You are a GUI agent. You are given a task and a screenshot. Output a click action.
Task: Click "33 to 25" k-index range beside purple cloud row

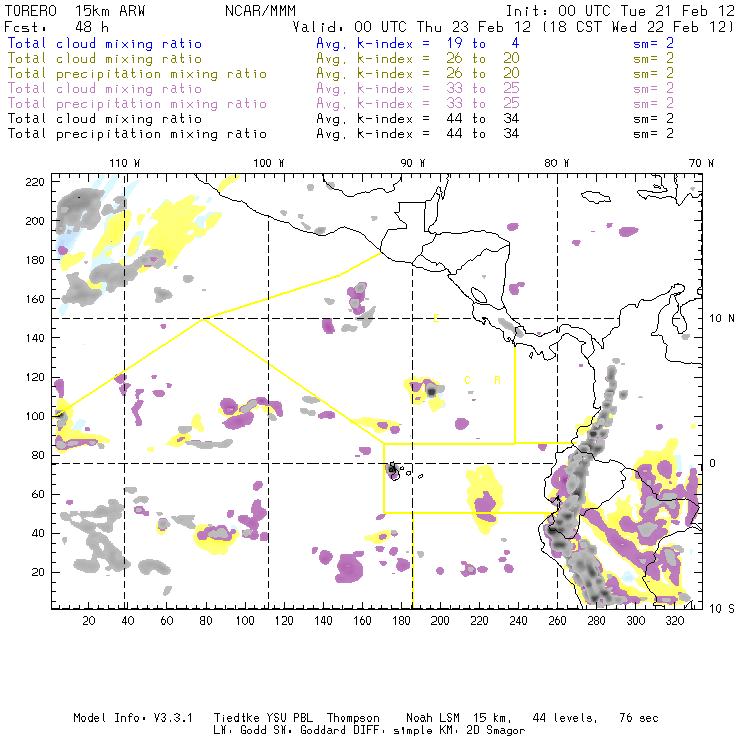[483, 89]
